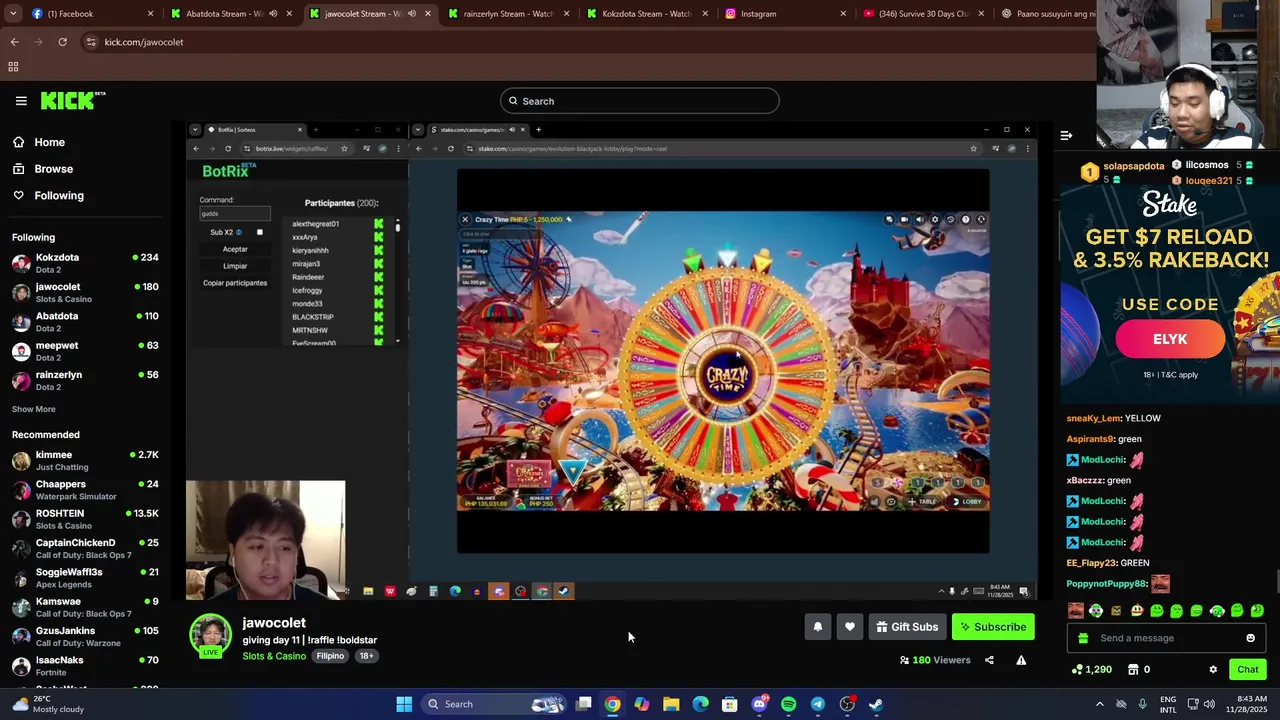The height and width of the screenshot is (720, 1280).
Task: Reload the browser page
Action: click(x=62, y=42)
